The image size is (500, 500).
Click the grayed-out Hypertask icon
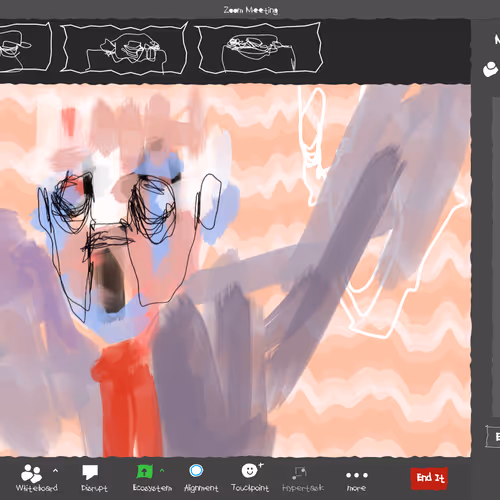click(299, 472)
